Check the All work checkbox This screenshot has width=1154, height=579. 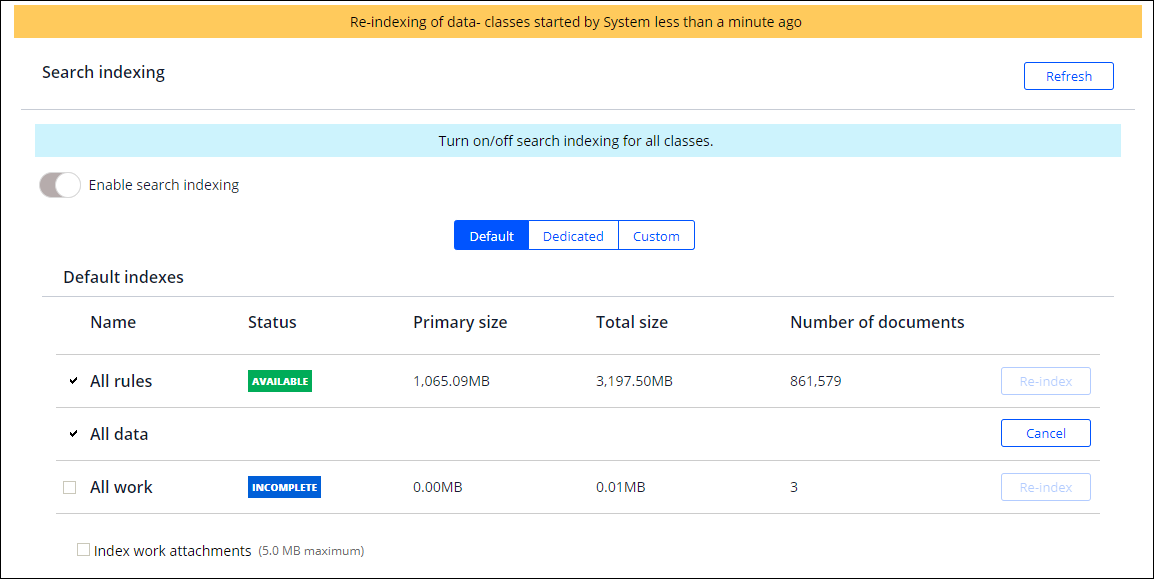[70, 488]
